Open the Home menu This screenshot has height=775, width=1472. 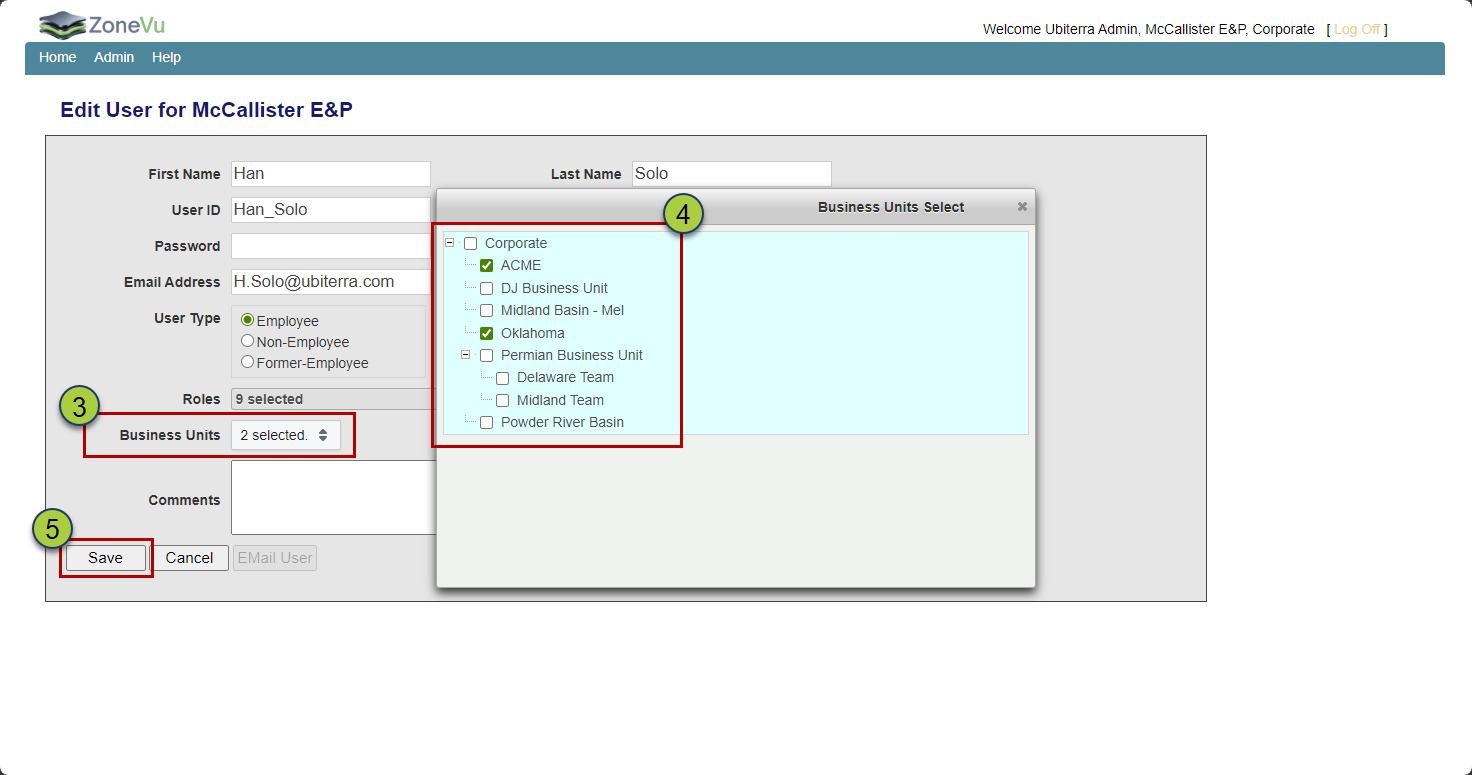tap(58, 57)
